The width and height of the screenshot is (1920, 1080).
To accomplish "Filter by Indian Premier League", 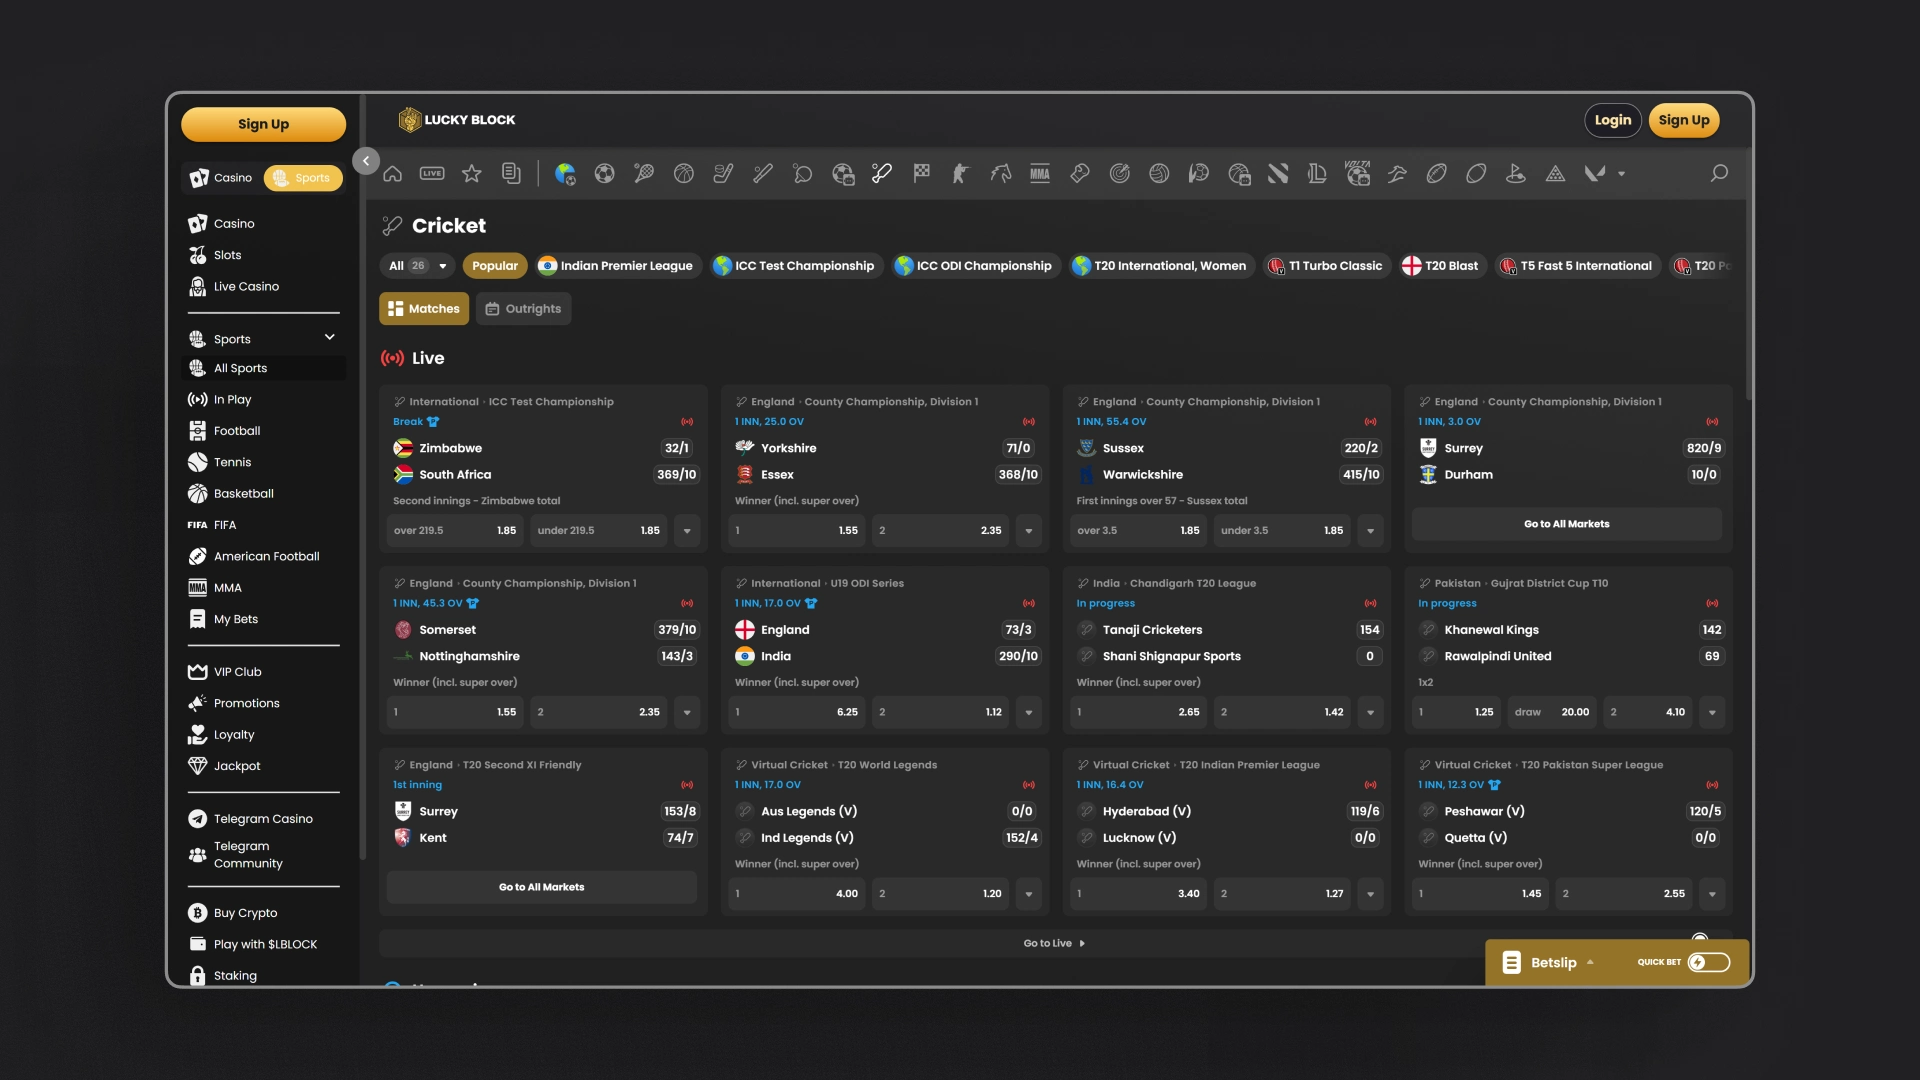I will (615, 266).
